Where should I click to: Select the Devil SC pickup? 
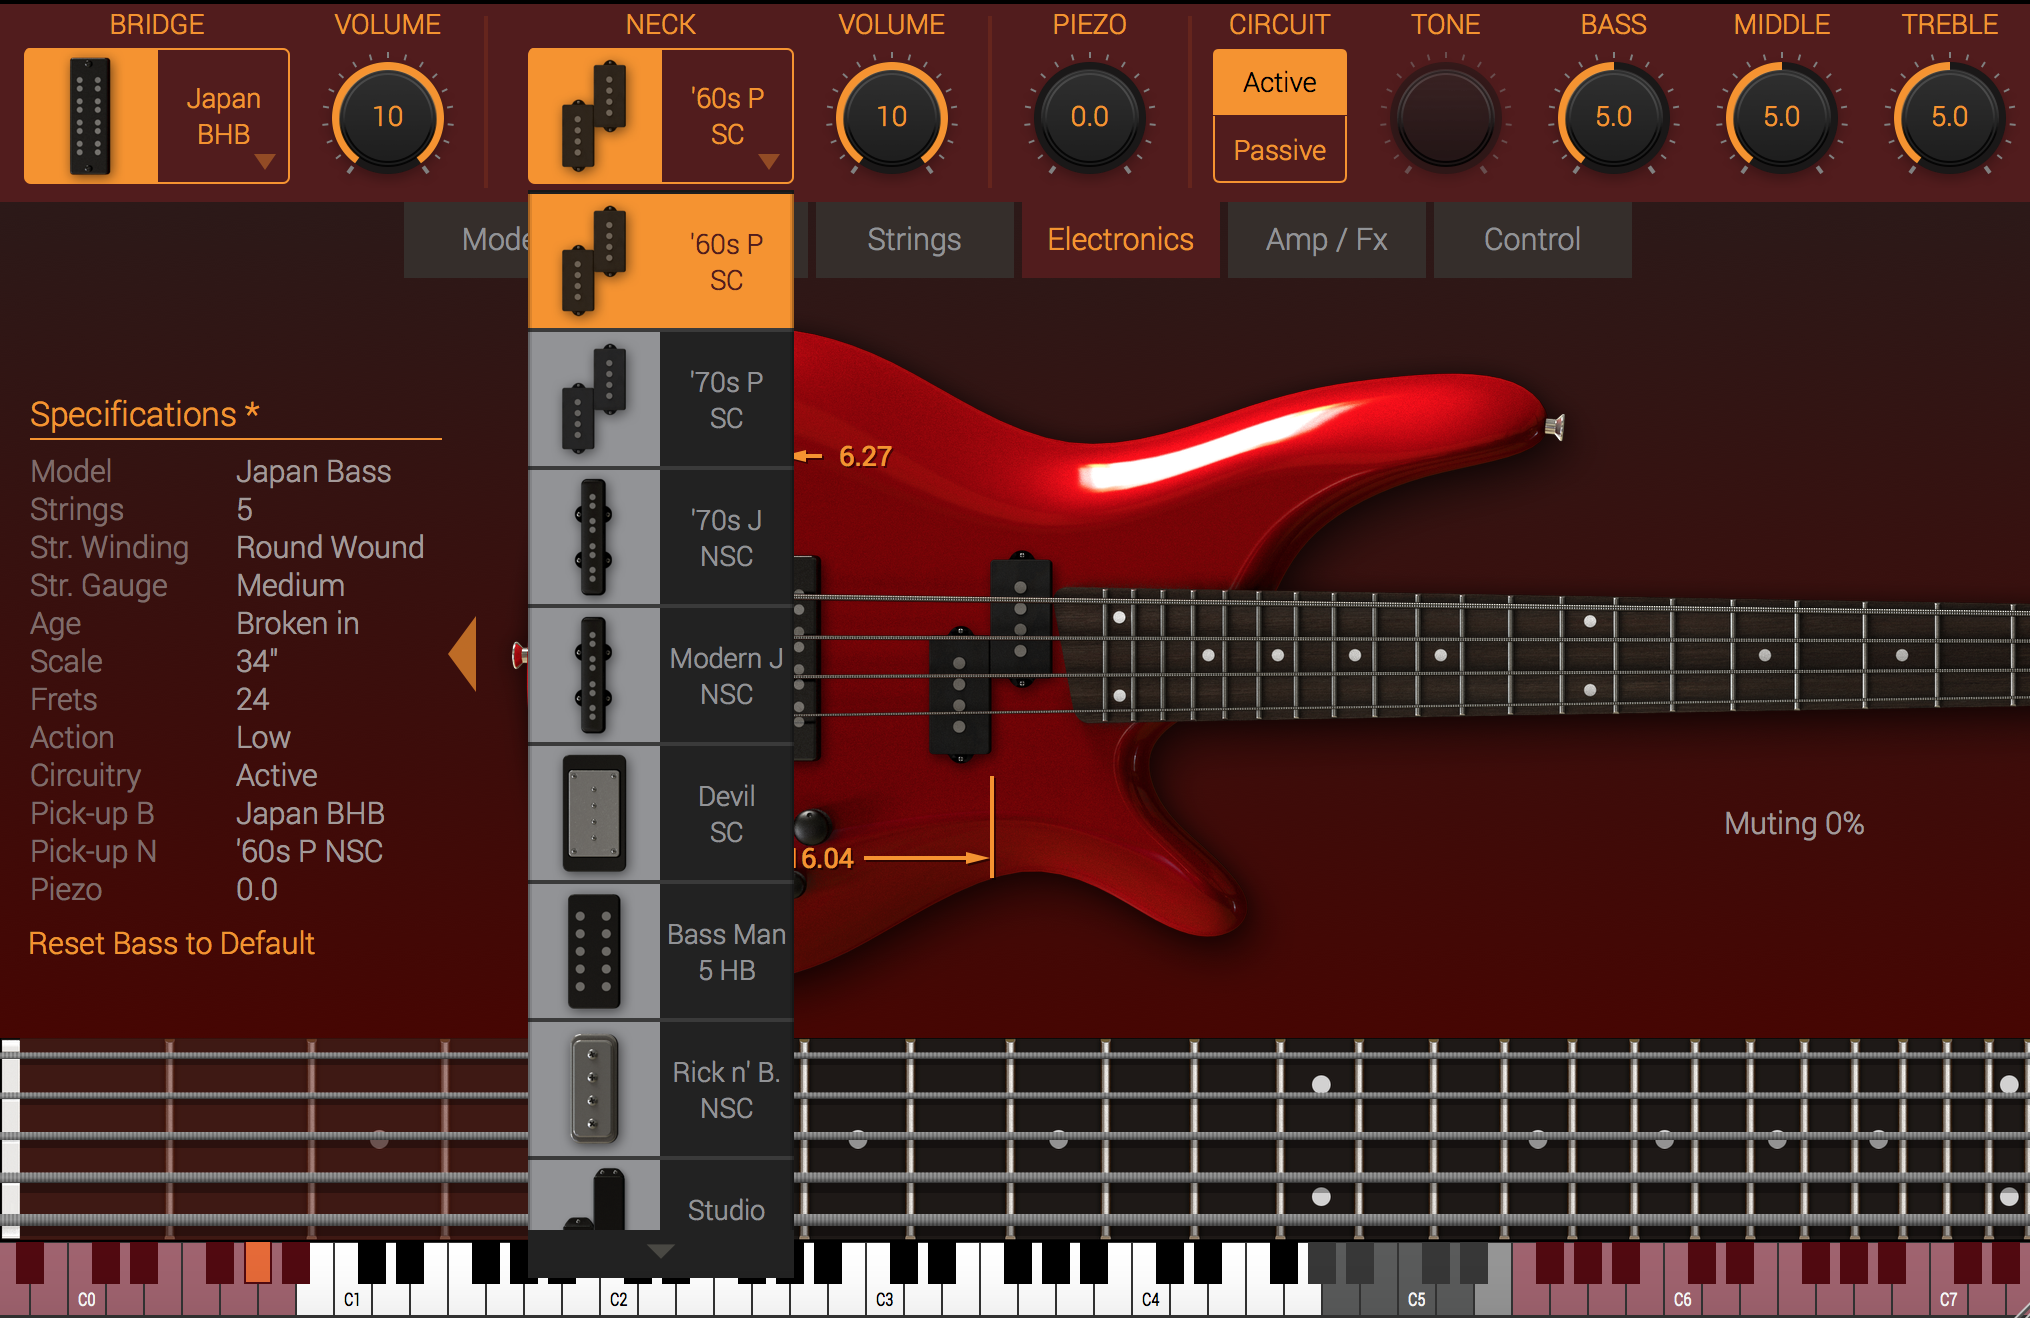pos(660,814)
